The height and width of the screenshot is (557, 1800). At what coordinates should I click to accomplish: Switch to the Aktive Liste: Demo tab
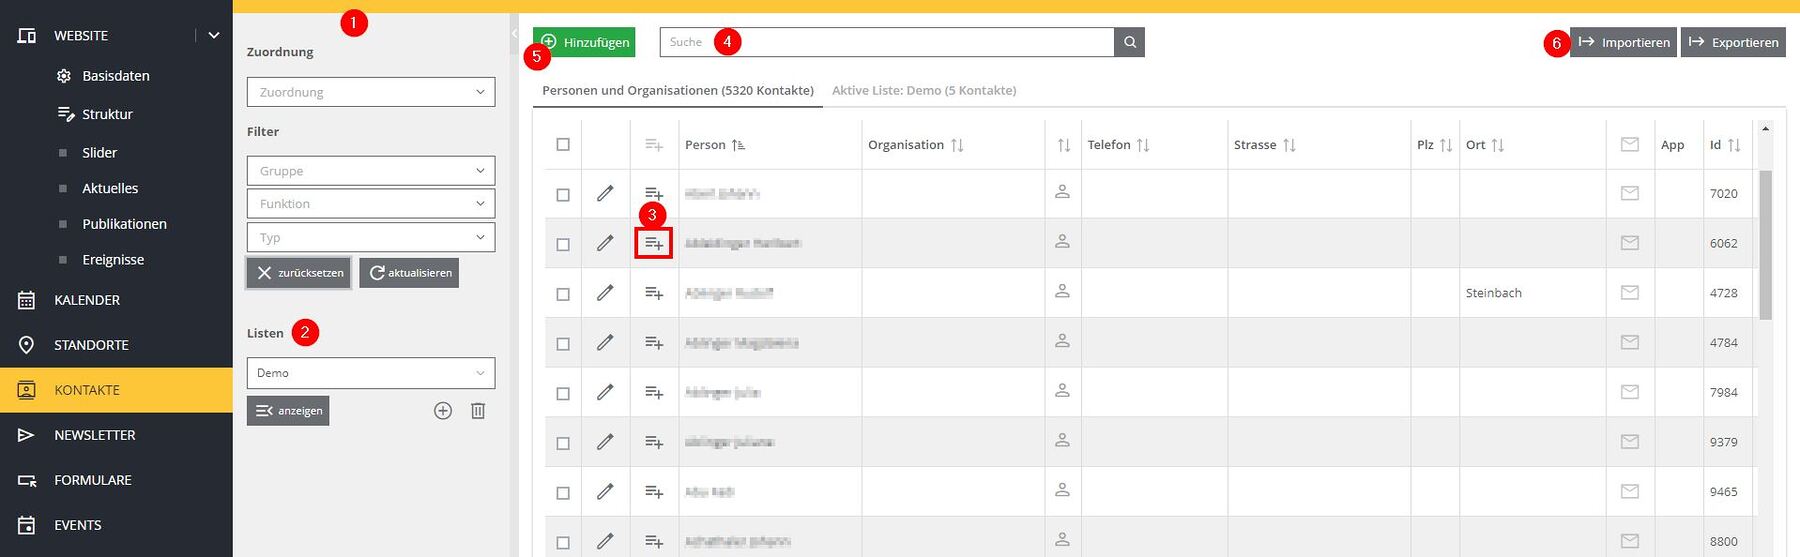pyautogui.click(x=923, y=90)
